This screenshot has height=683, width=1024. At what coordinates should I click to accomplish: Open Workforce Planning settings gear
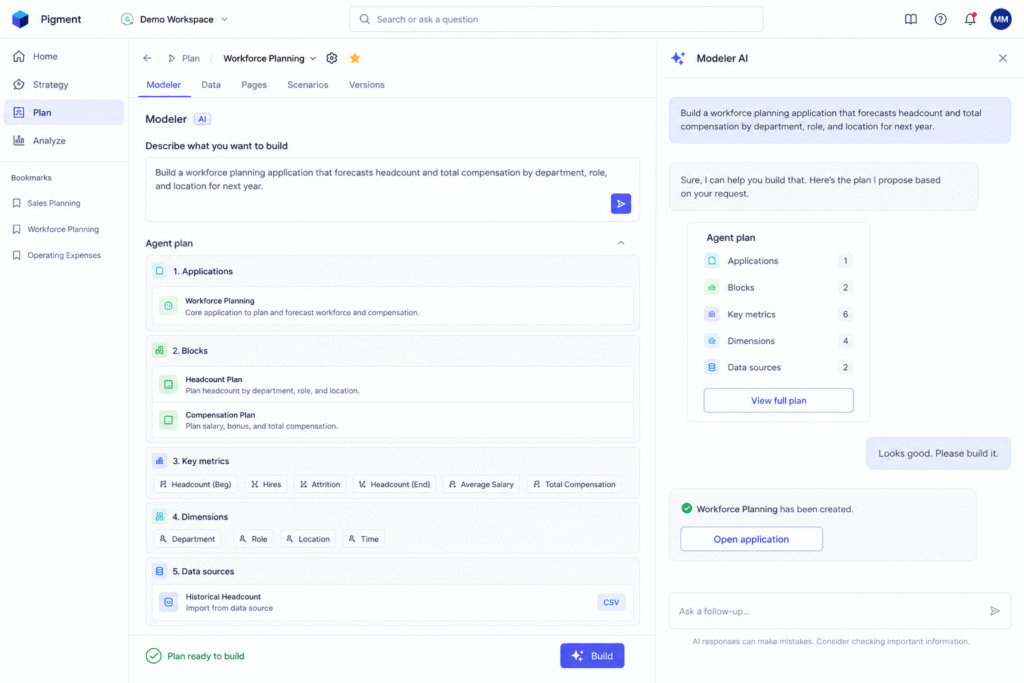[x=332, y=58]
